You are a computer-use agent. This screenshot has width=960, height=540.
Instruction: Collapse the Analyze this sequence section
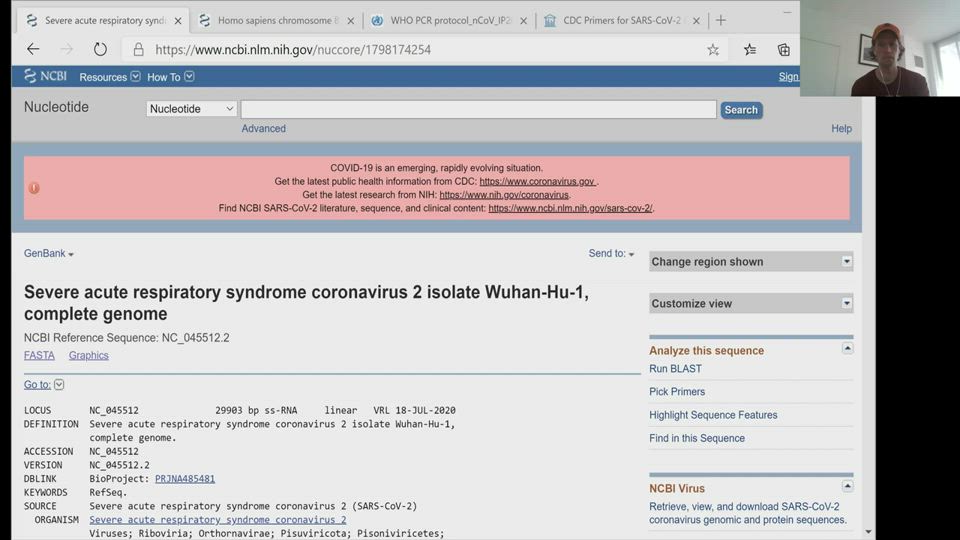(x=847, y=349)
